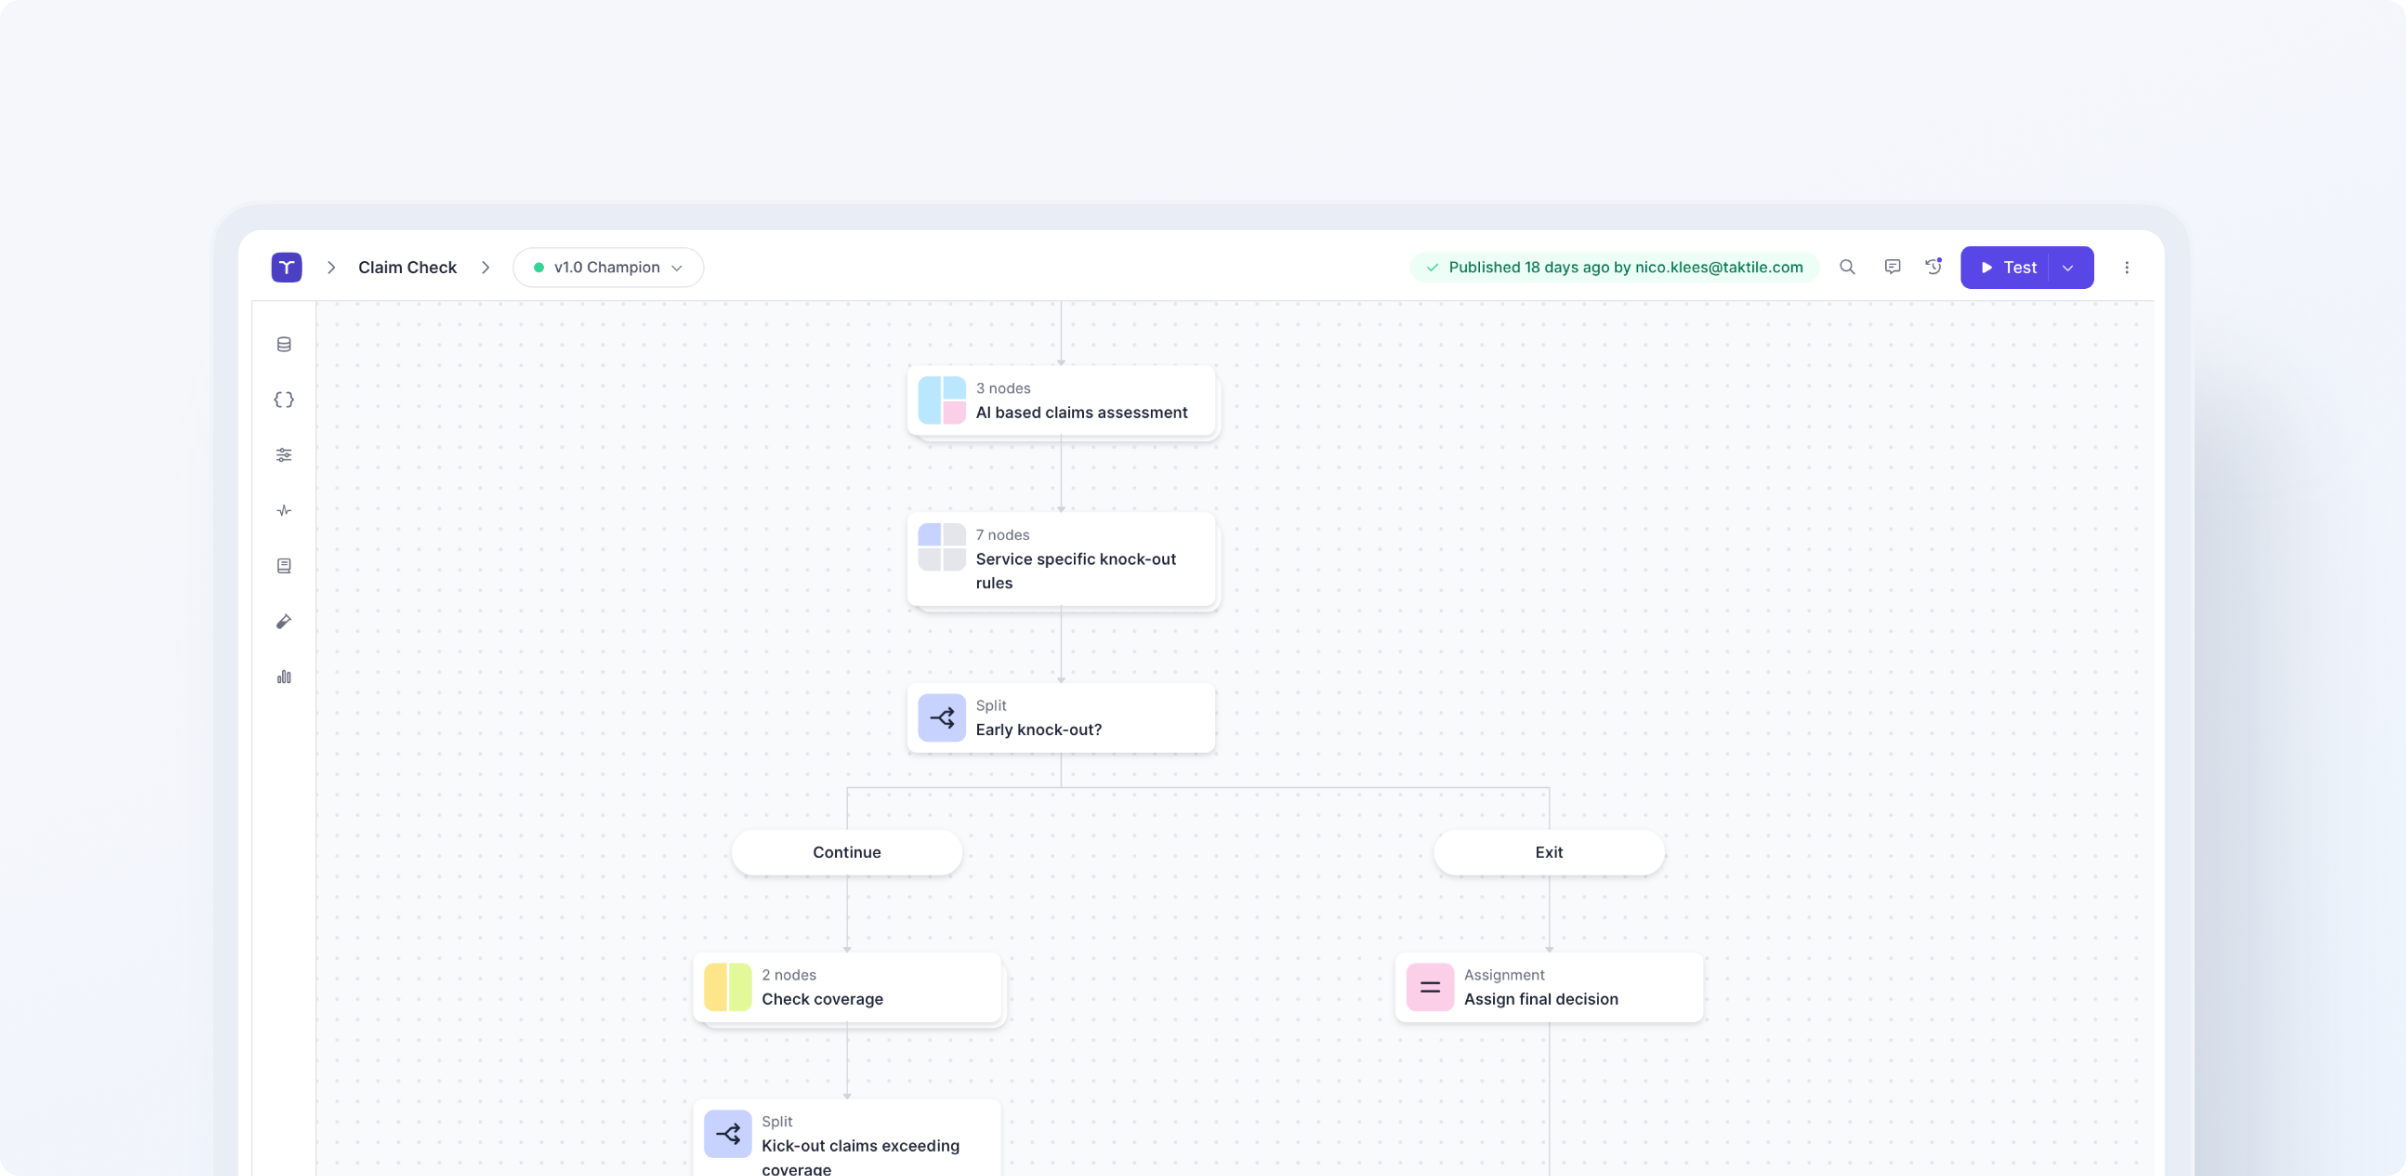The width and height of the screenshot is (2406, 1176).
Task: Select the Exit branch label
Action: point(1548,852)
